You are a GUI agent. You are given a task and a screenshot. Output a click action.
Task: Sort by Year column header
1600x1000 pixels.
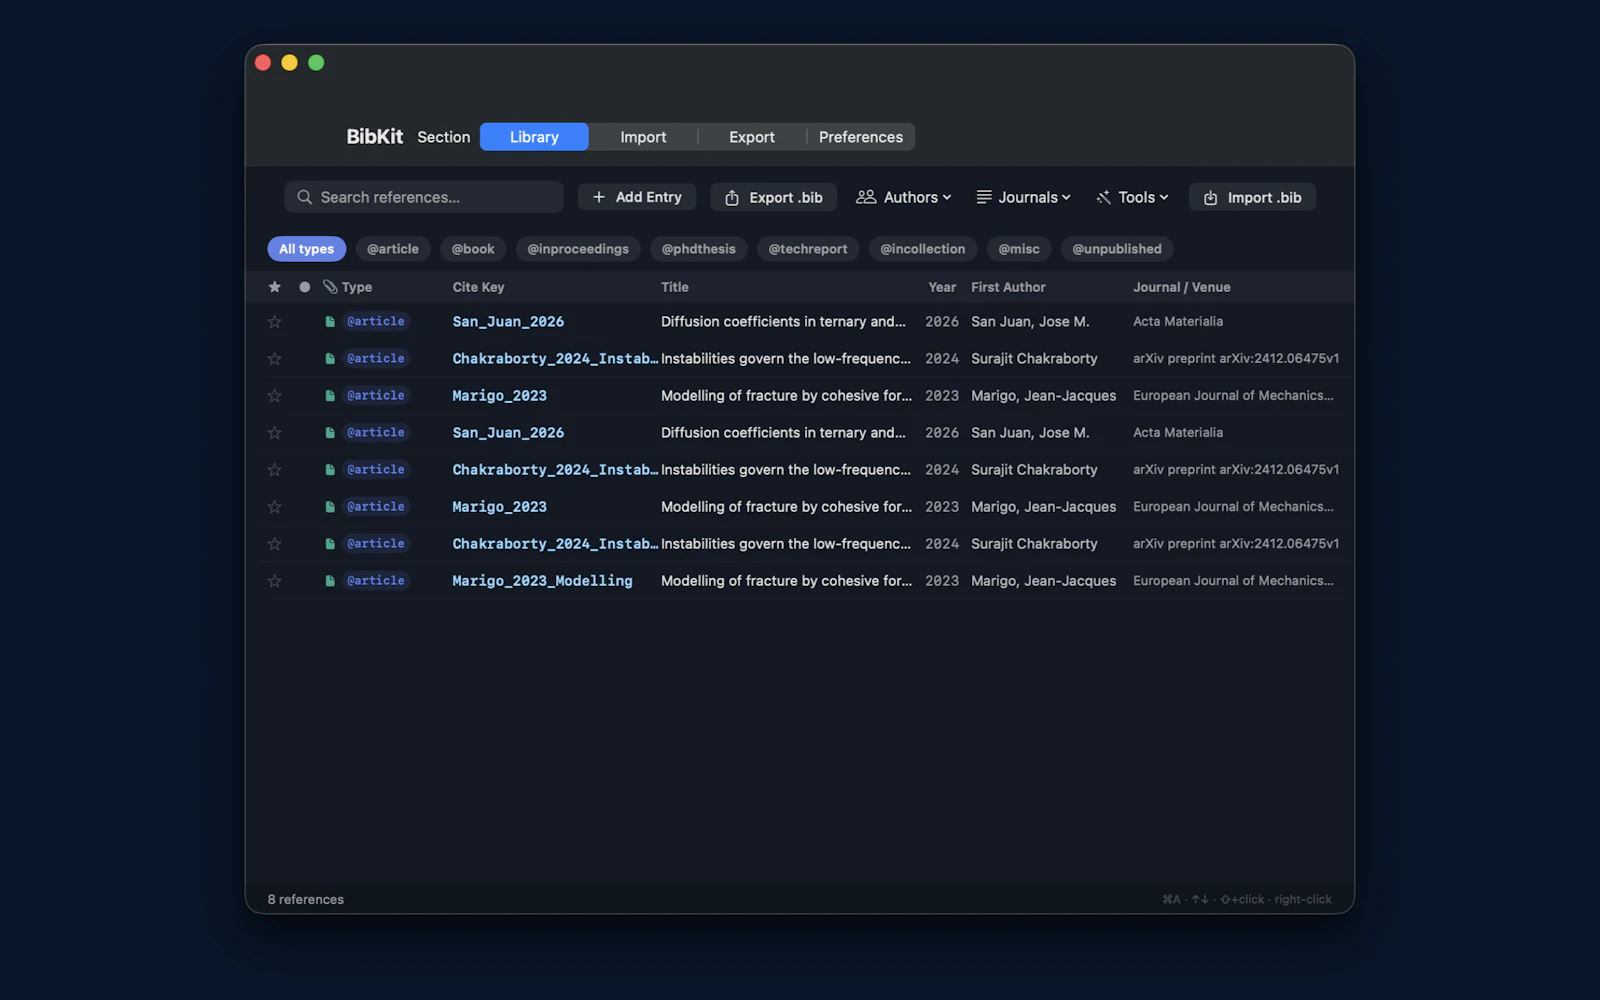tap(942, 287)
